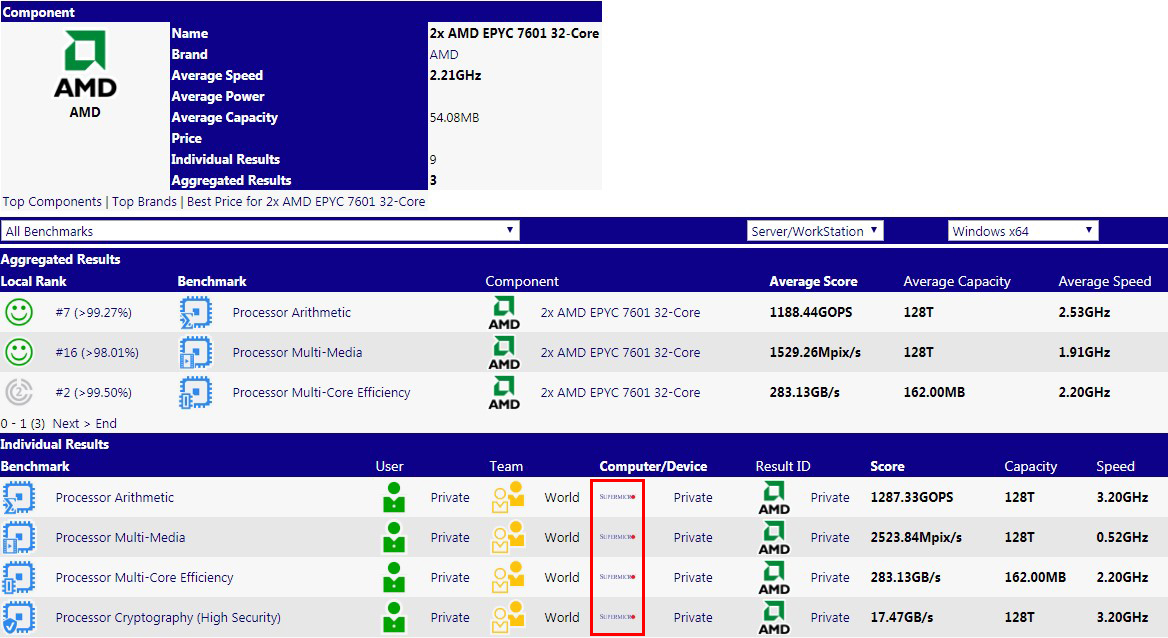Click the Processor Arithmetic icon in Aggregated Results
This screenshot has height=638, width=1168.
tap(196, 313)
